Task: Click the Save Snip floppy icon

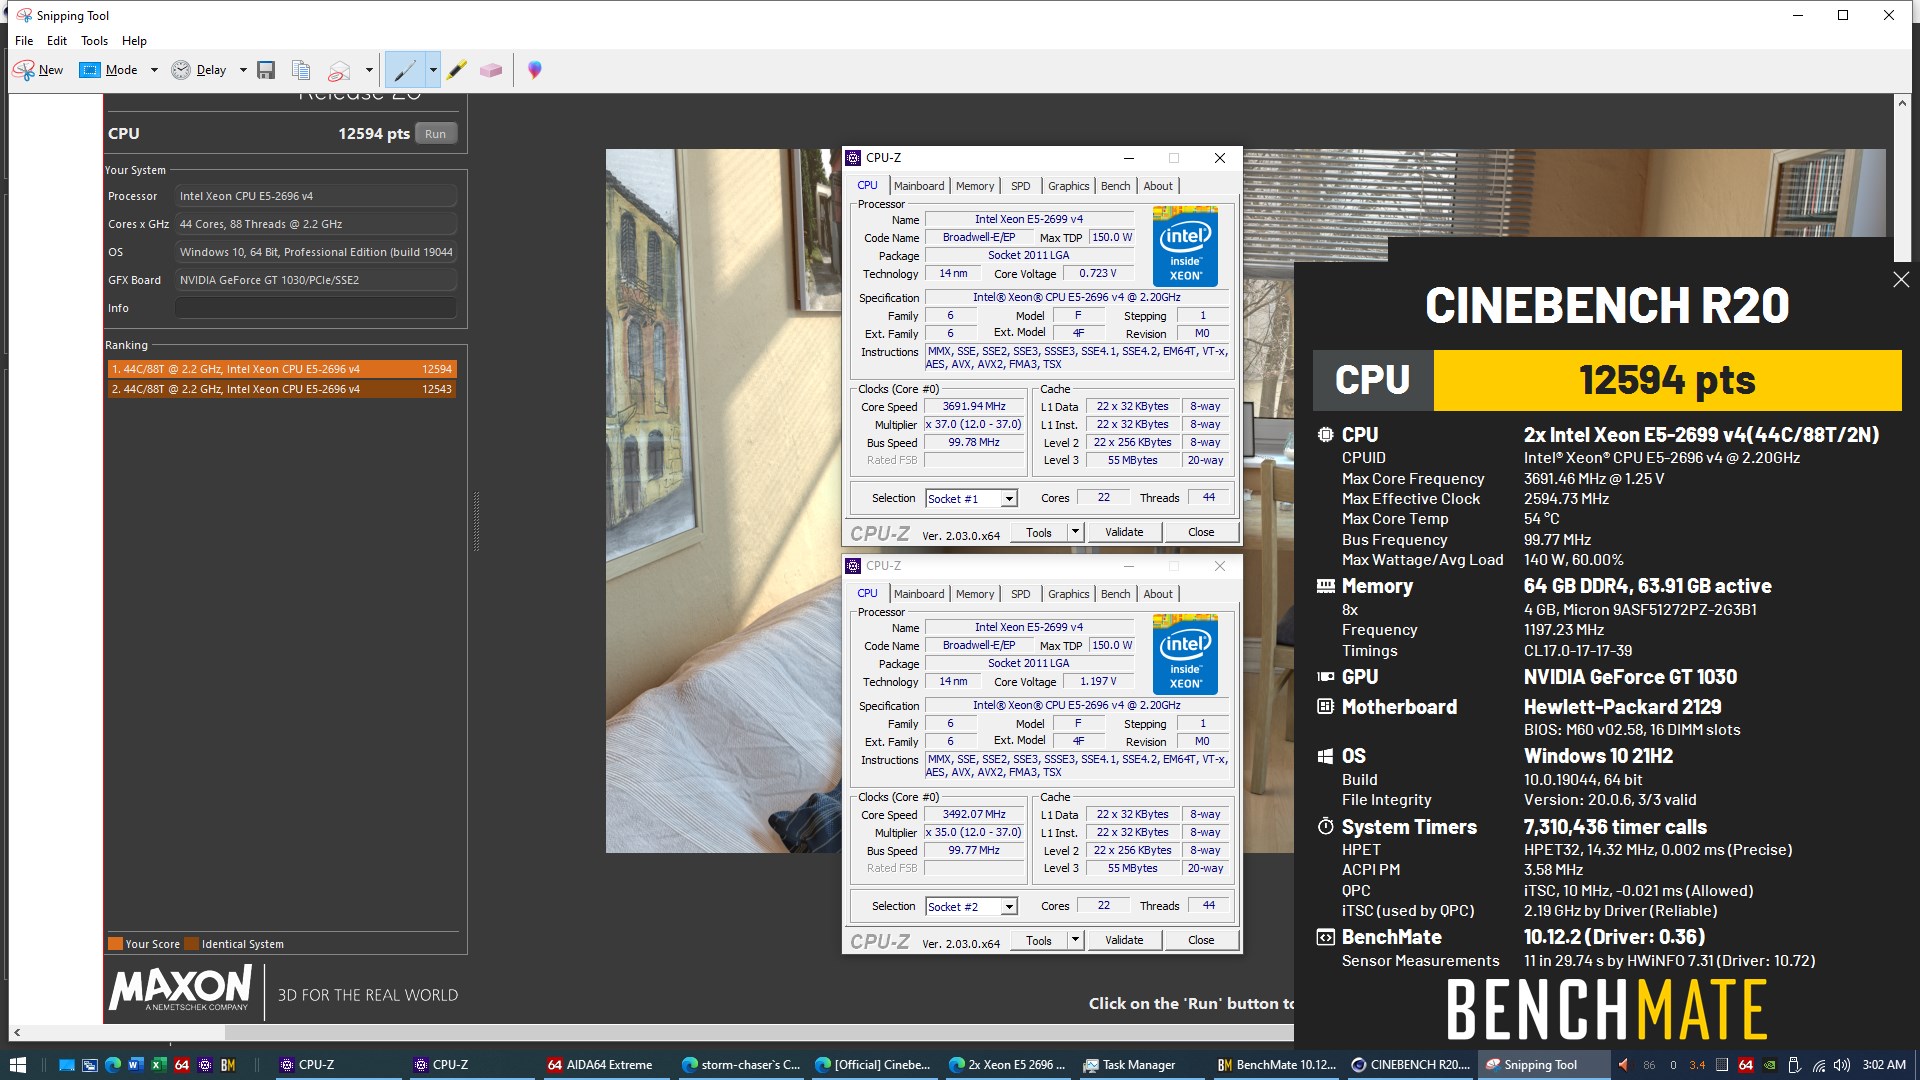Action: coord(266,70)
